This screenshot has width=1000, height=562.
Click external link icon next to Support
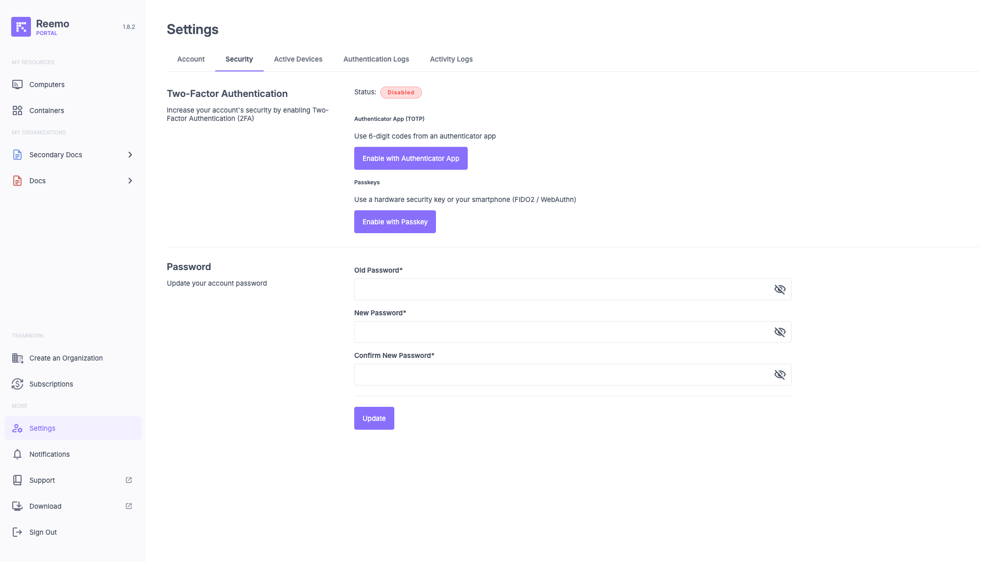(129, 480)
